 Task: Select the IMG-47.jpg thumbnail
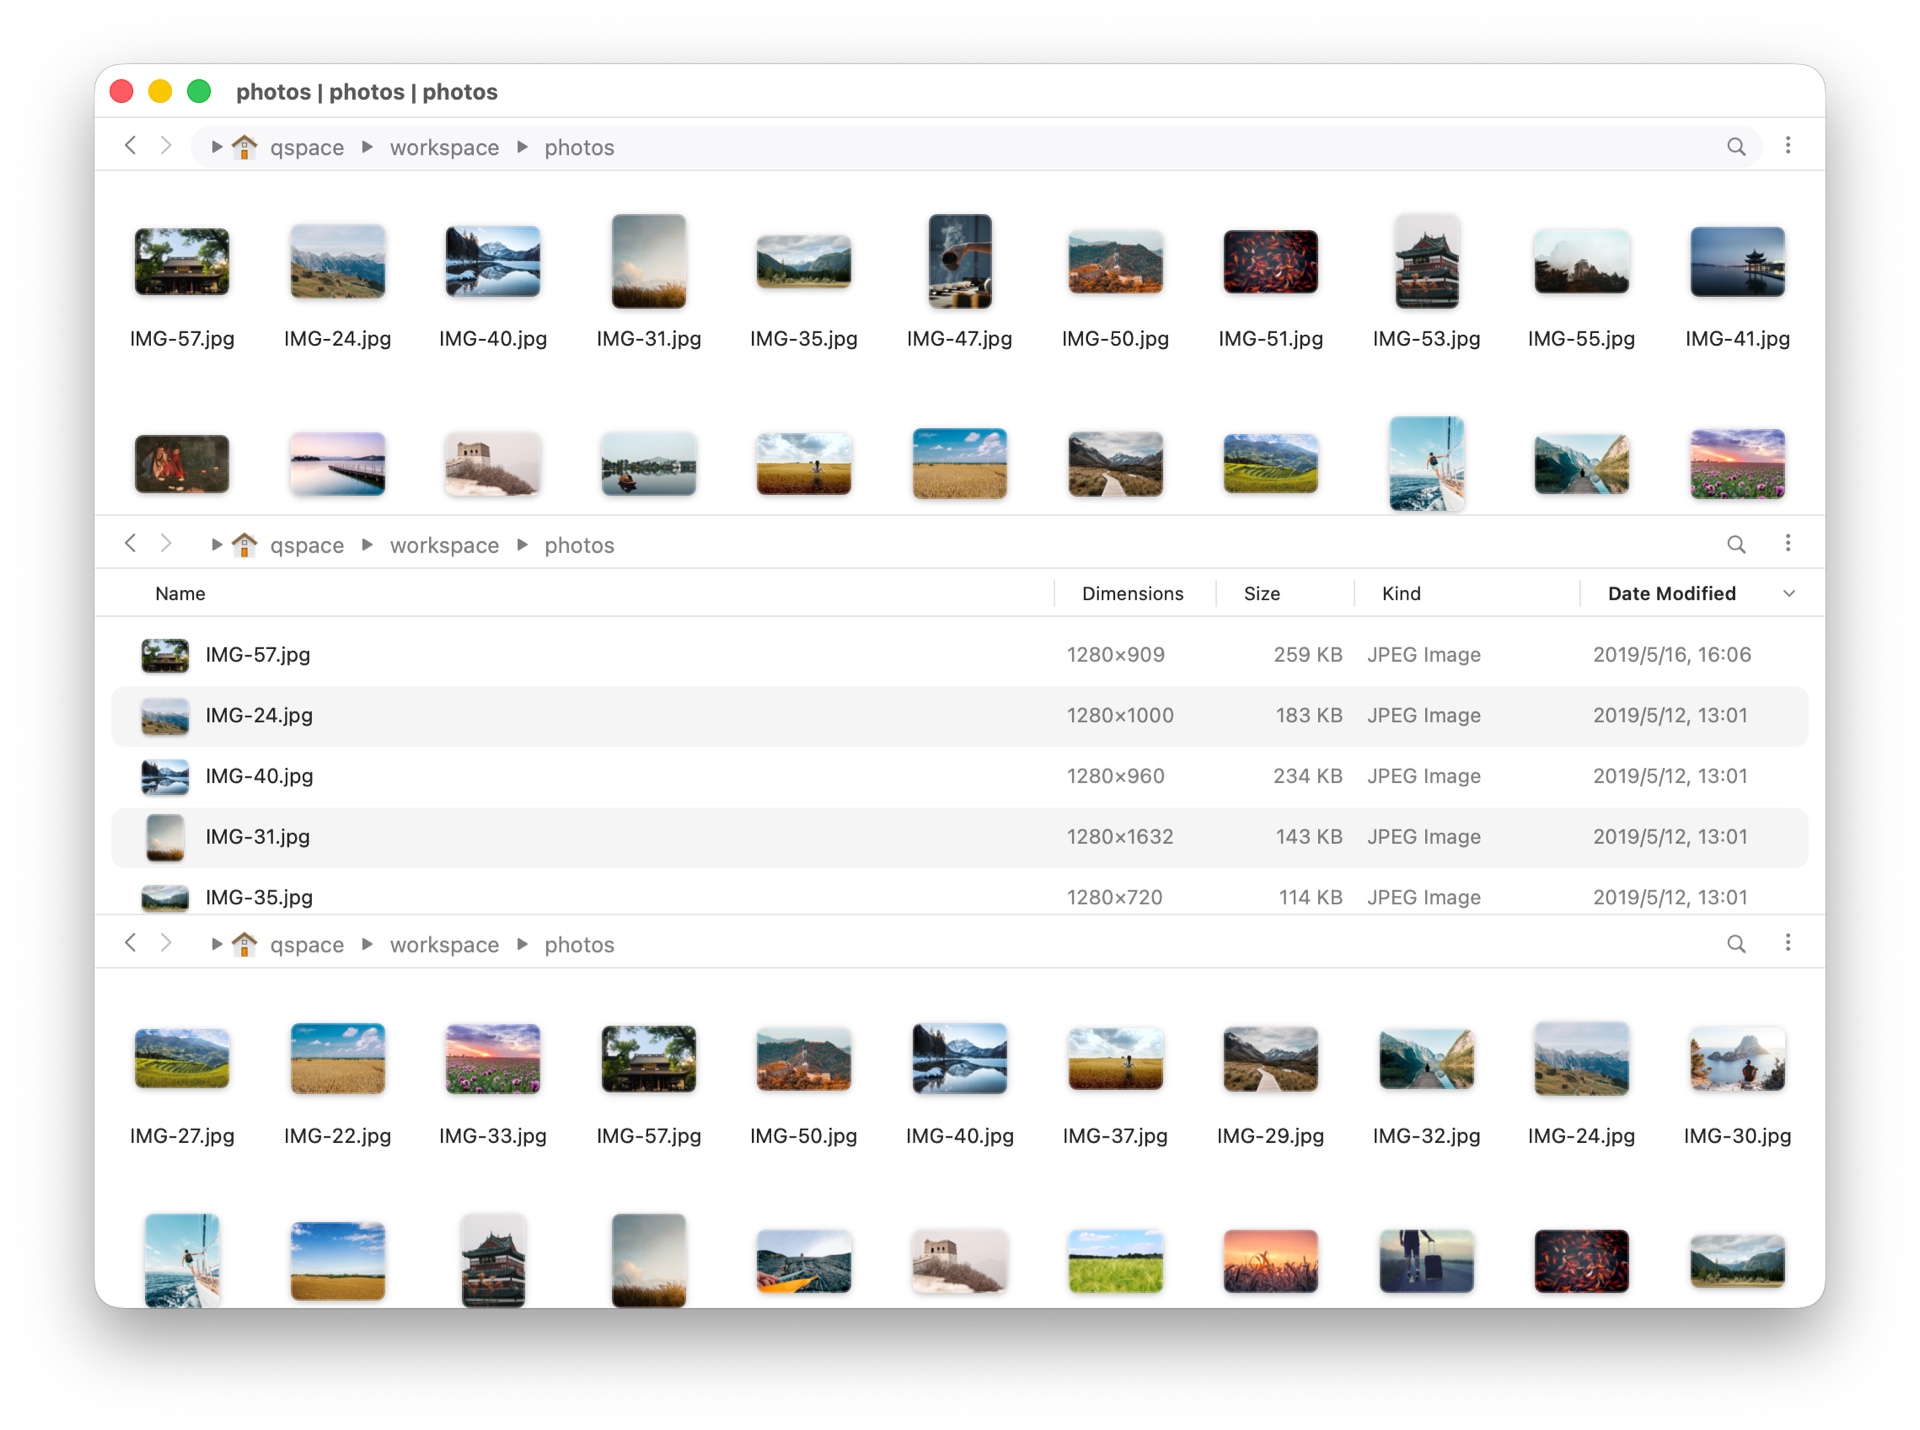point(959,262)
